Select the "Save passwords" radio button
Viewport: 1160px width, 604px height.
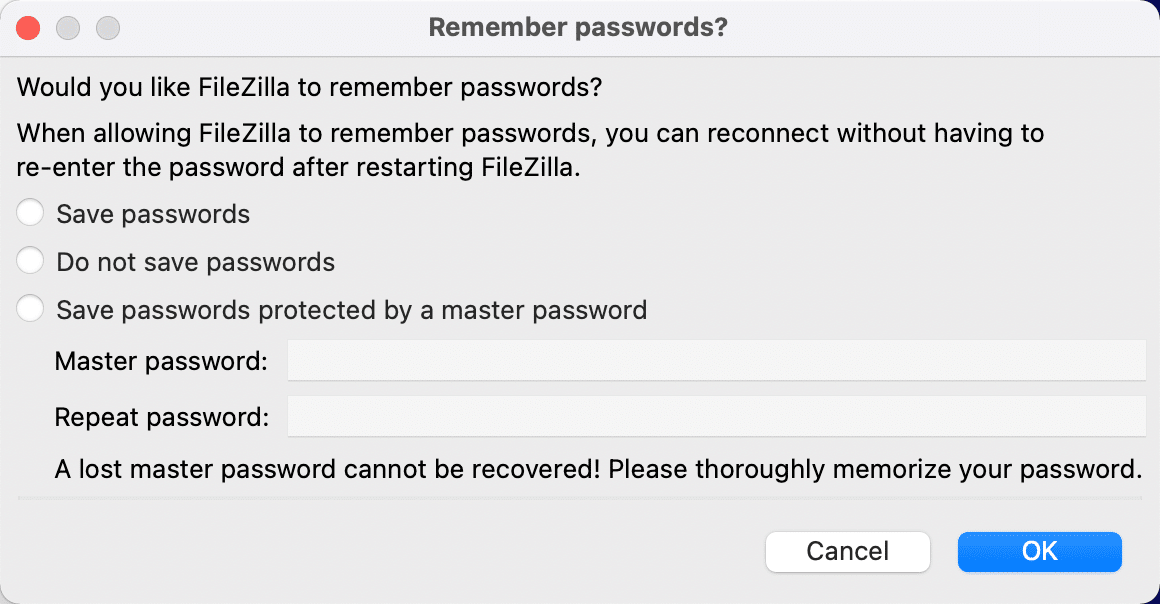(30, 212)
